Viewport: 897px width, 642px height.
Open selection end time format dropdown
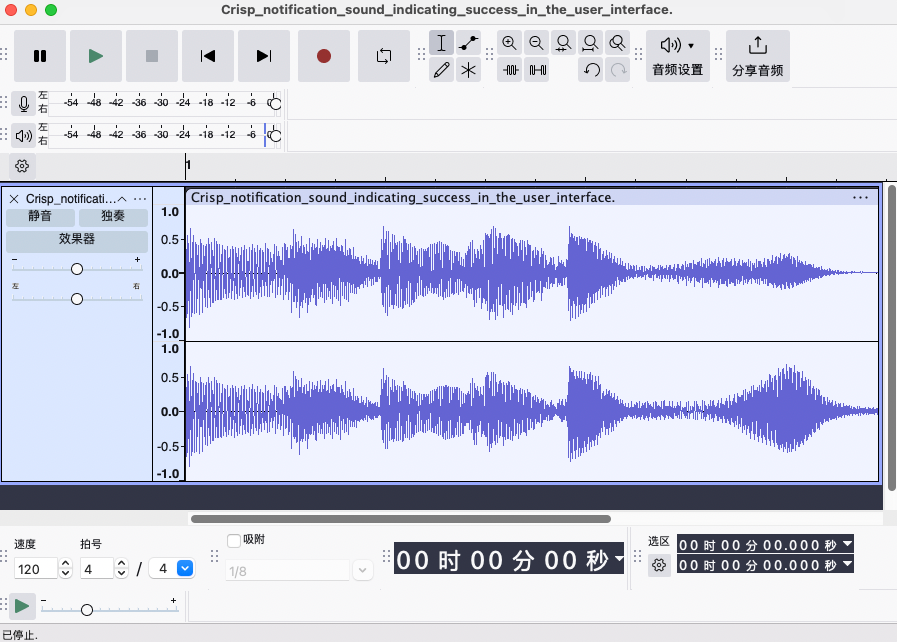click(x=847, y=564)
